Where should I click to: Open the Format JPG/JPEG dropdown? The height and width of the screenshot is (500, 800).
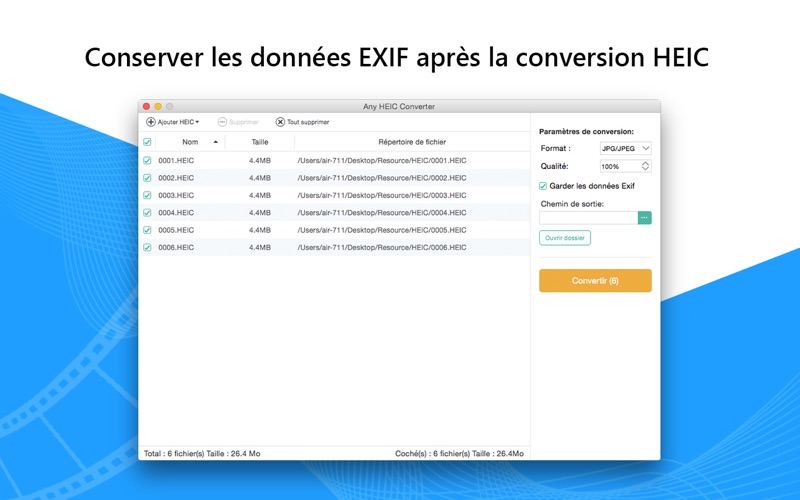(626, 148)
